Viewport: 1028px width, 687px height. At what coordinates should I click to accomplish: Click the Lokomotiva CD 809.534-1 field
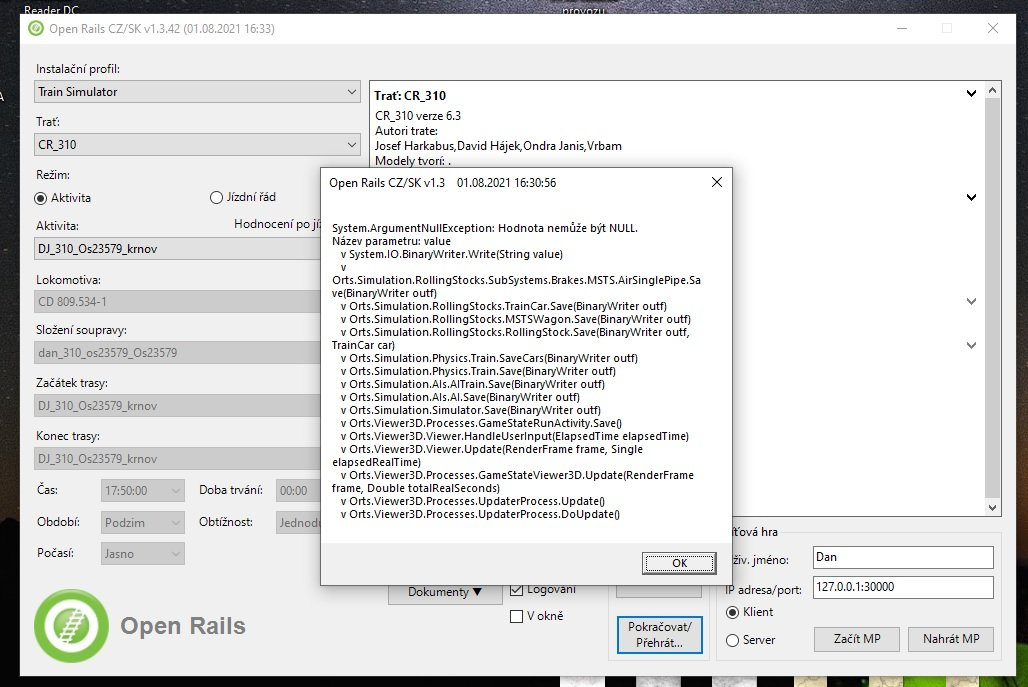pyautogui.click(x=177, y=302)
